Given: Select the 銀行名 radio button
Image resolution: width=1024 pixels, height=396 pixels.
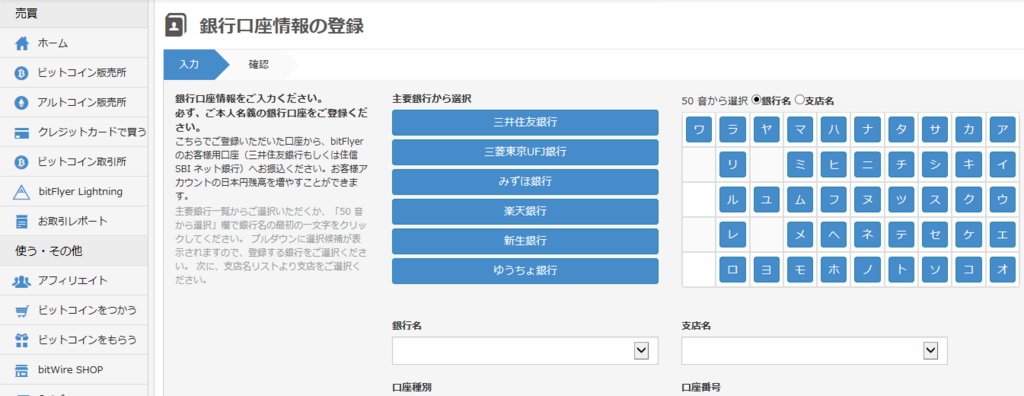Looking at the screenshot, I should [x=757, y=101].
